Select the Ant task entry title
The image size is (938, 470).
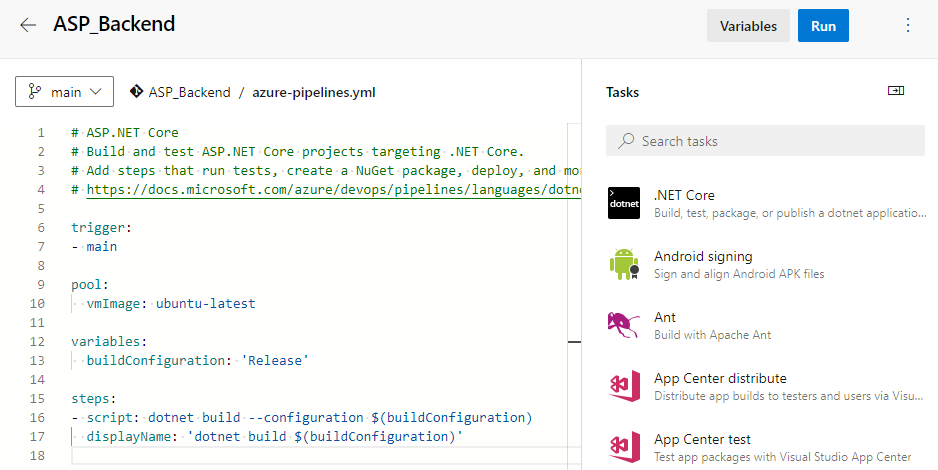tap(665, 317)
